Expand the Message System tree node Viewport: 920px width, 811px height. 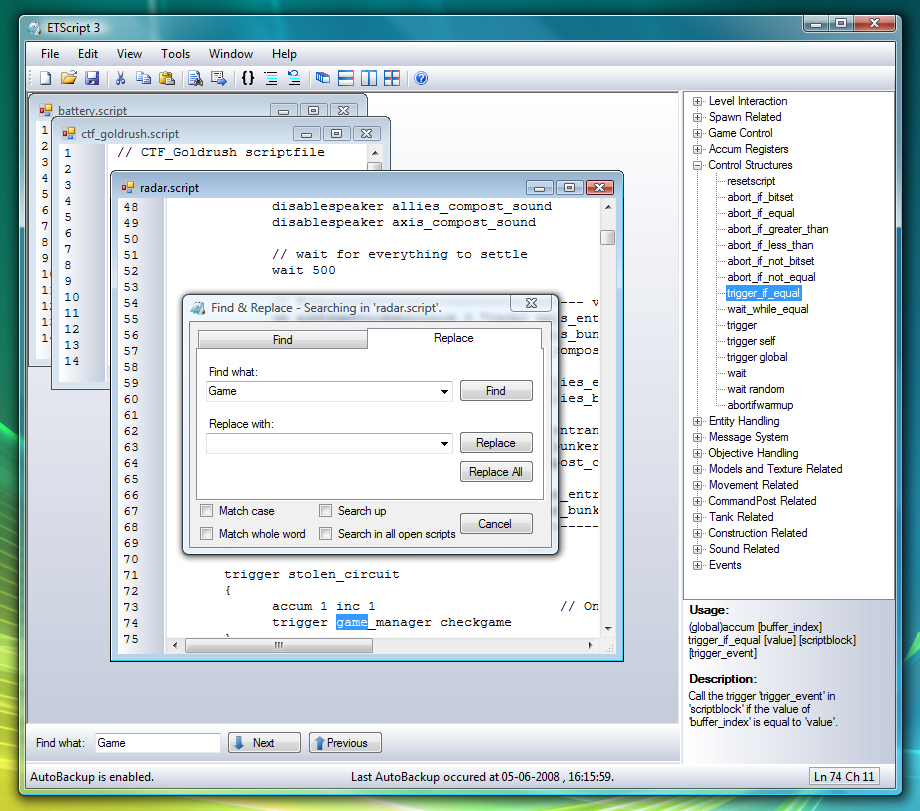[697, 437]
